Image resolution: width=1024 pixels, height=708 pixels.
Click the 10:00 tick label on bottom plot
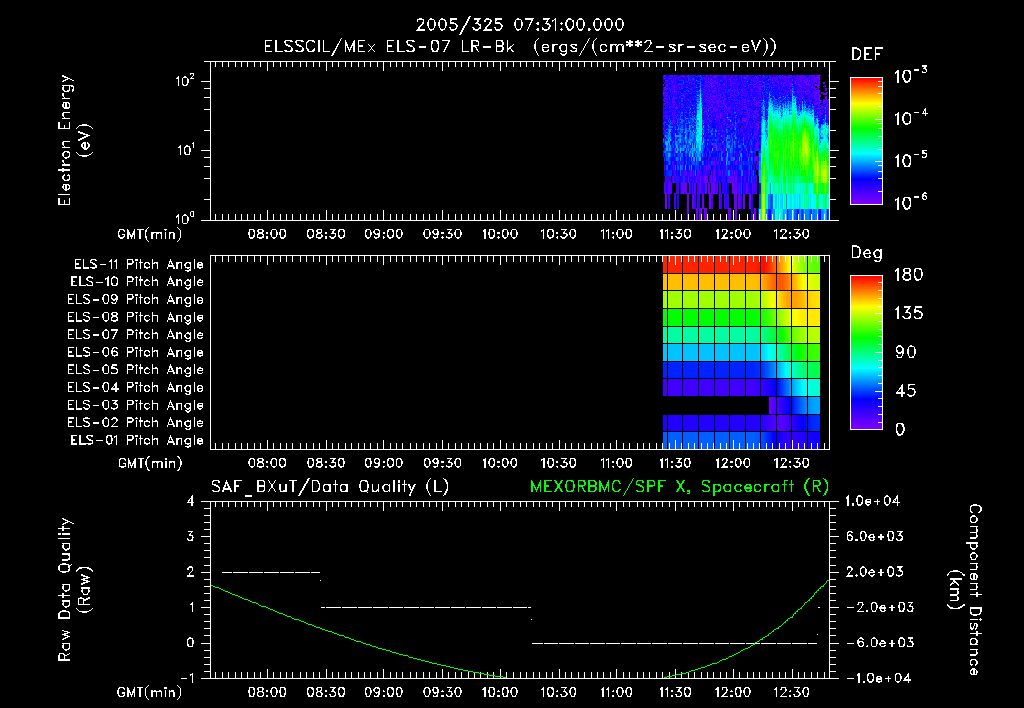click(x=500, y=692)
